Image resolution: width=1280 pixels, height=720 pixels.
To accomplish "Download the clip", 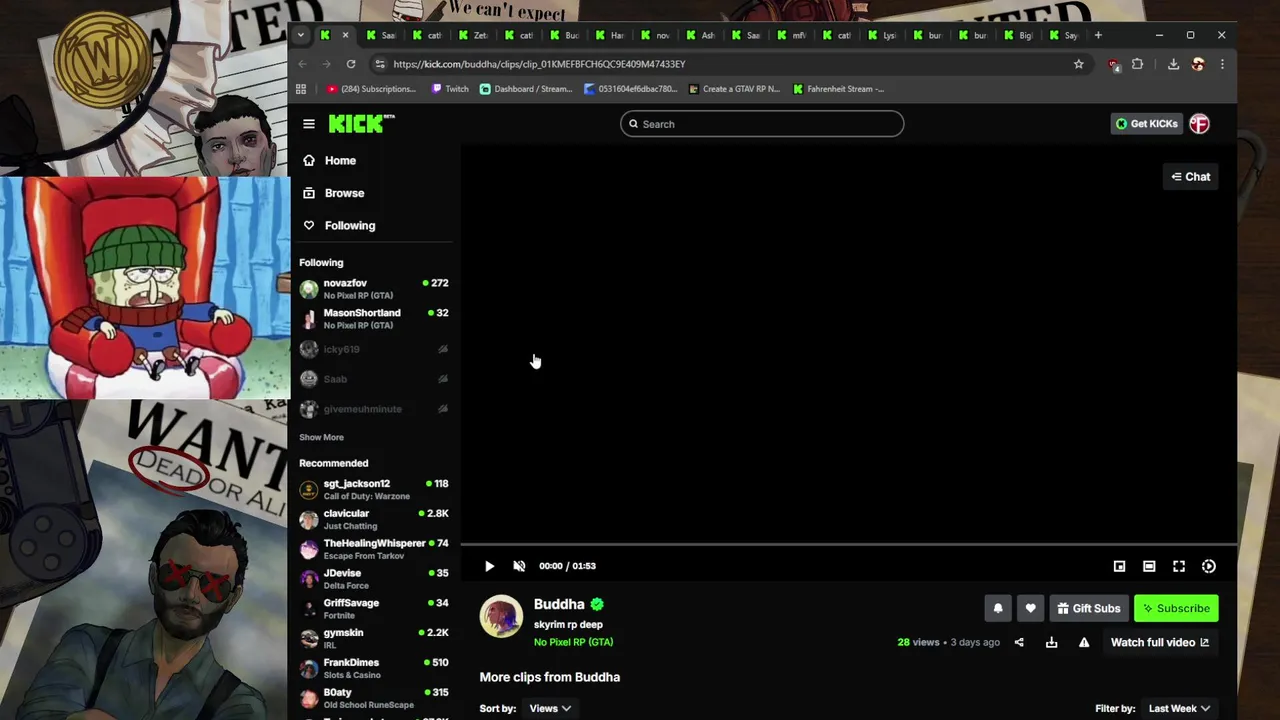I will tap(1051, 642).
